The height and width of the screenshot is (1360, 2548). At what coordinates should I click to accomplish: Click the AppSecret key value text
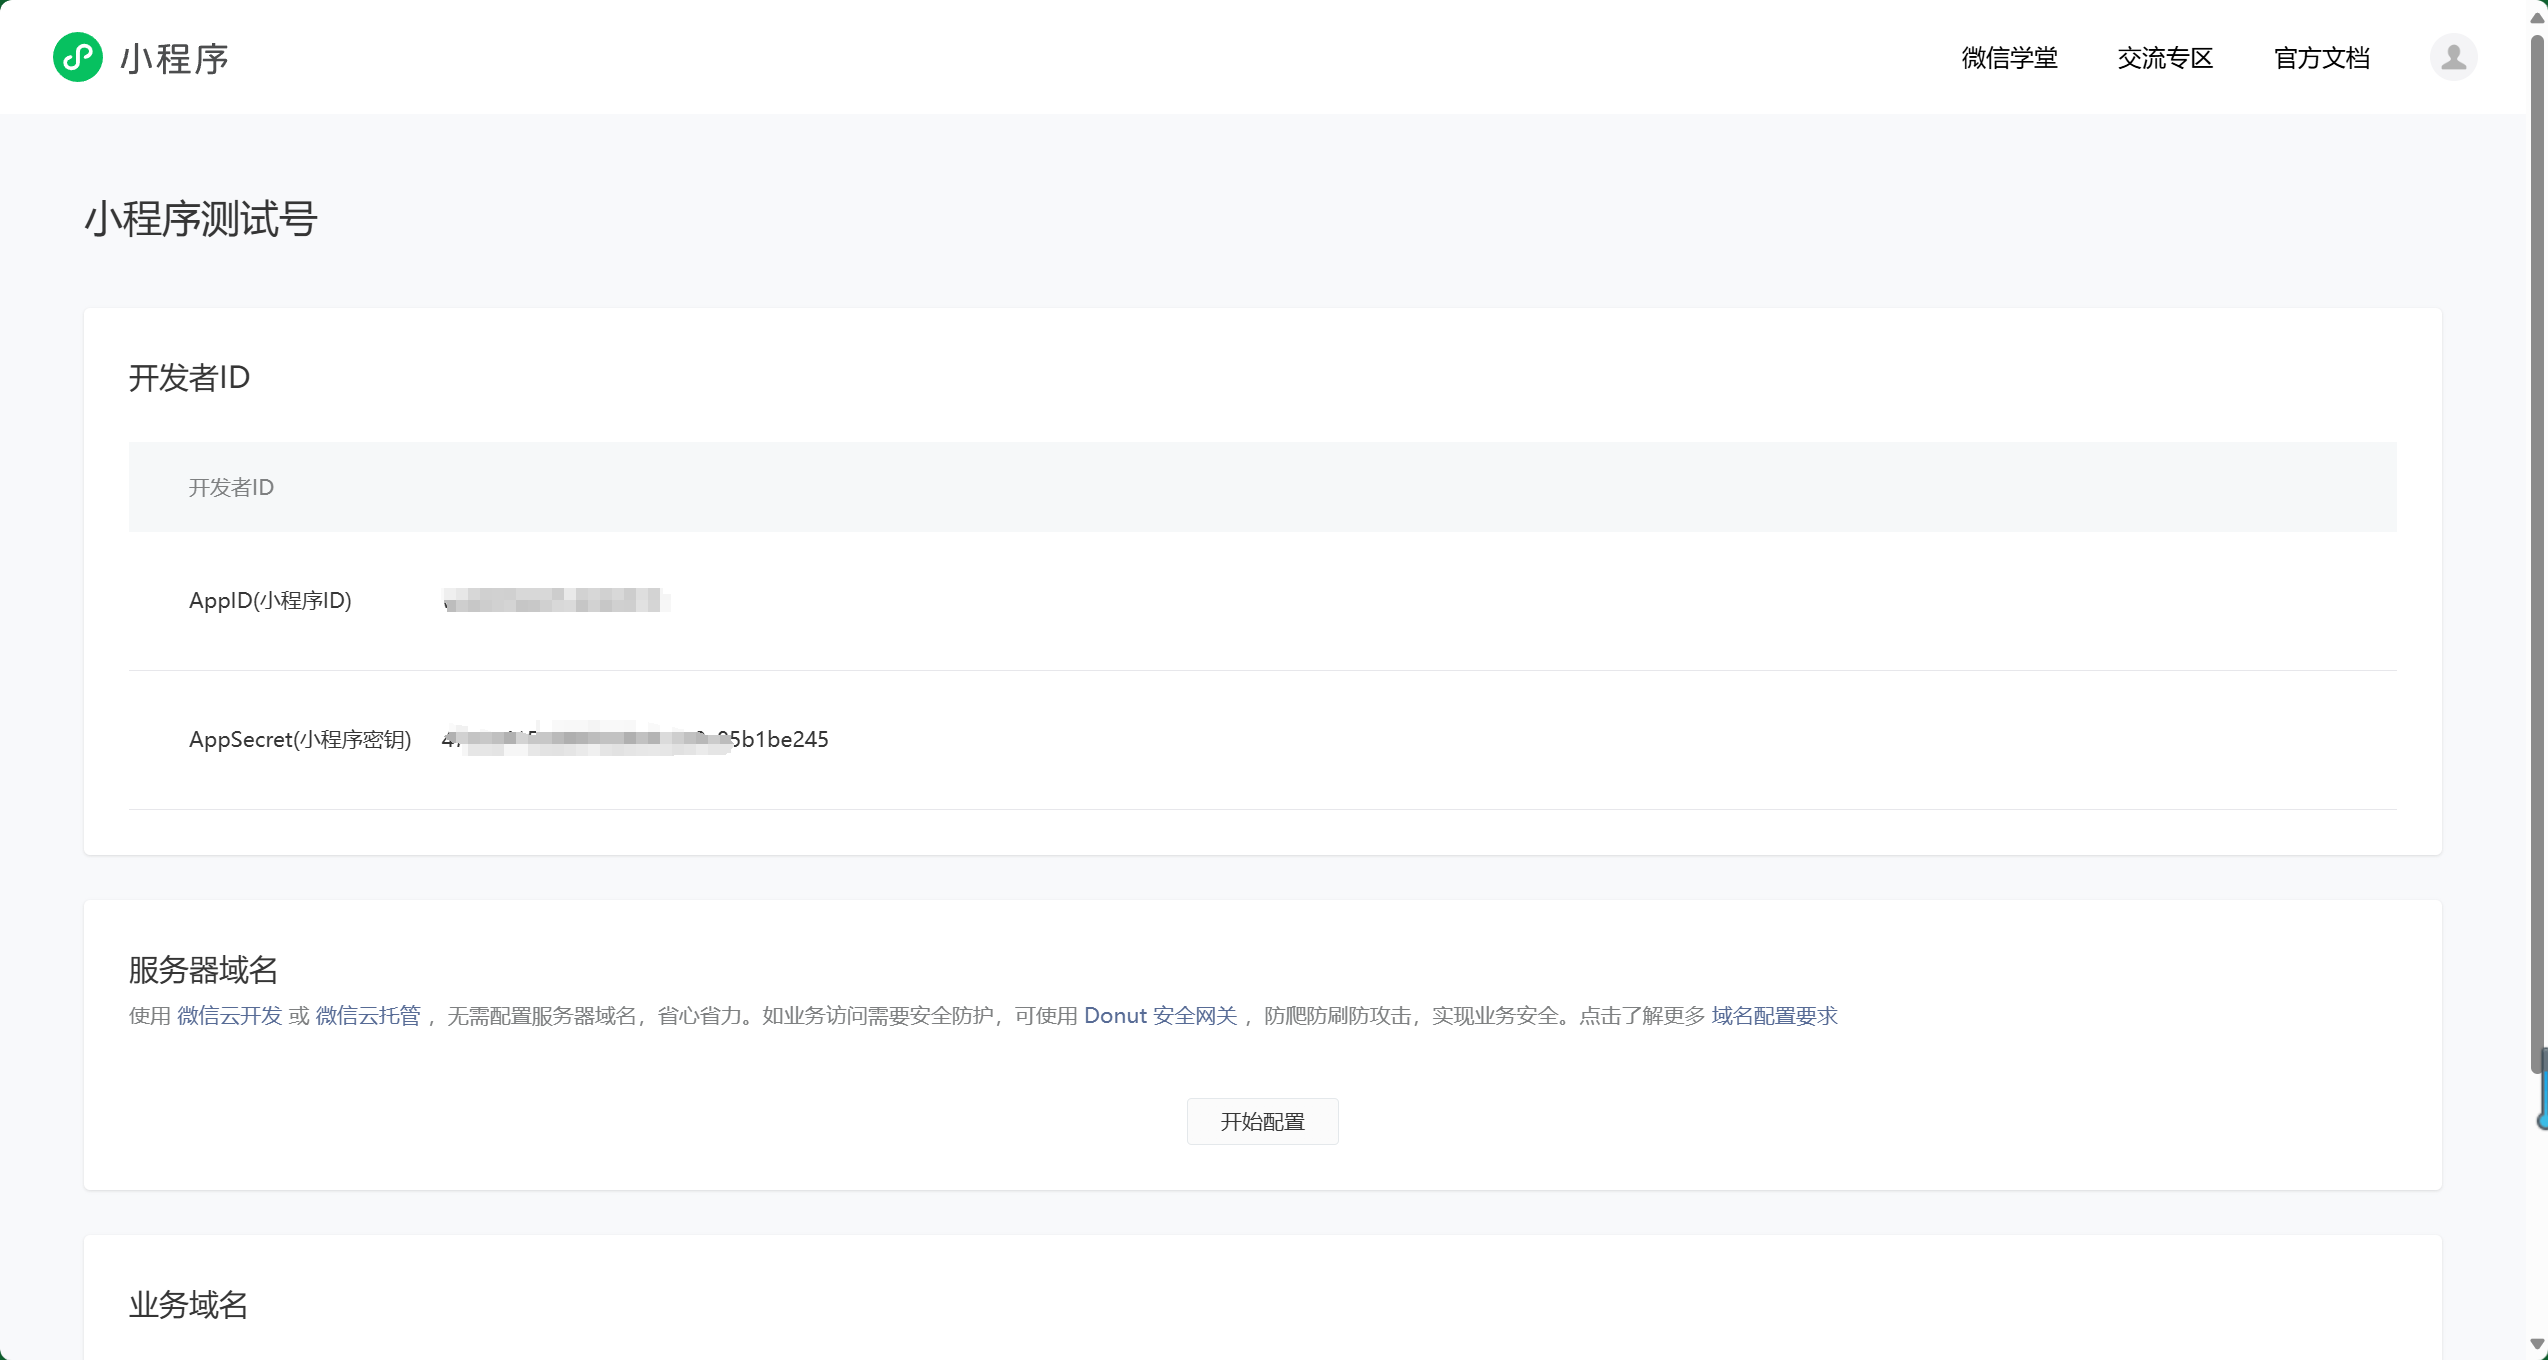635,740
